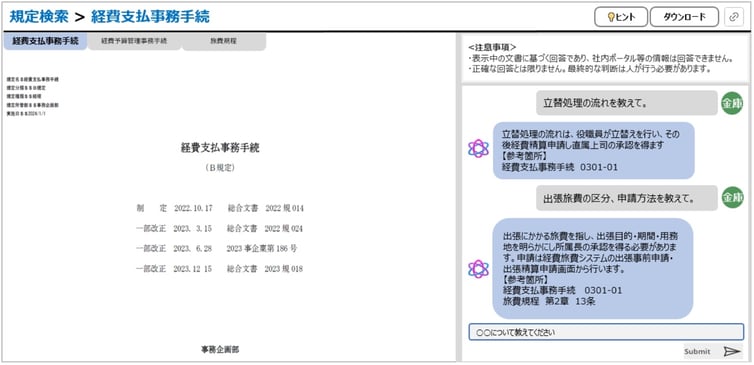754x365 pixels.
Task: Select the 経費支払事務手続 tab
Action: (46, 41)
